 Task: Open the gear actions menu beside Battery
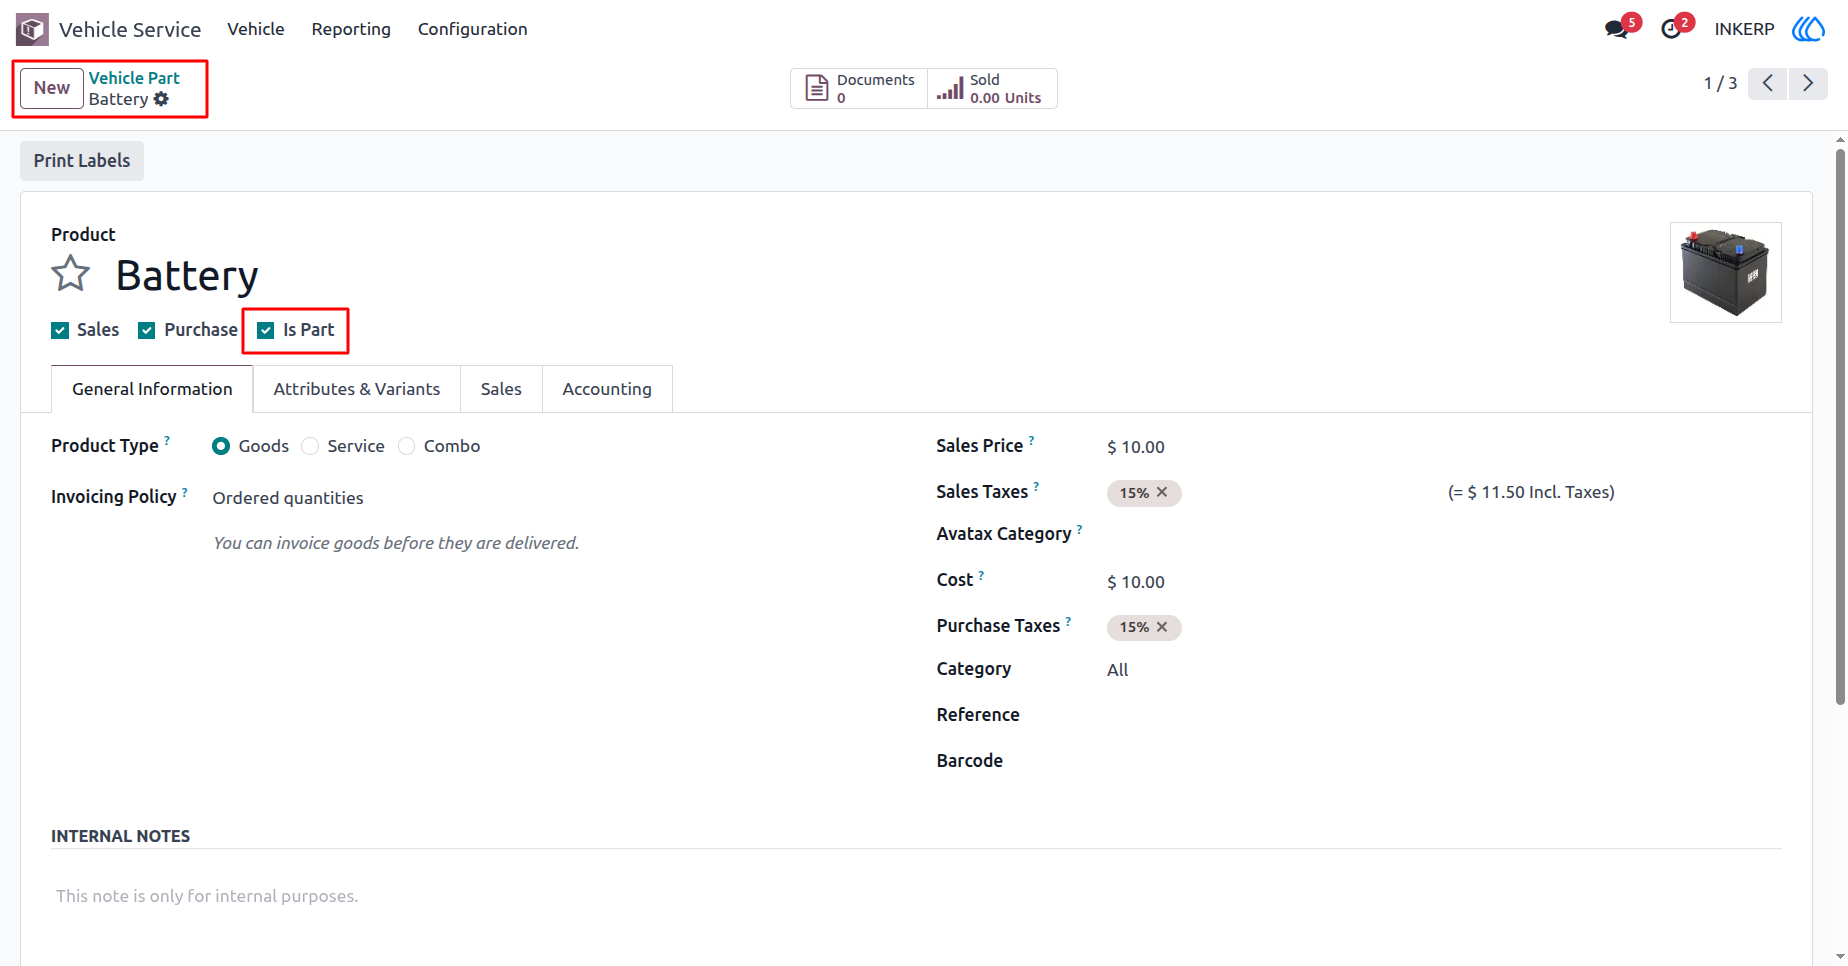161,99
